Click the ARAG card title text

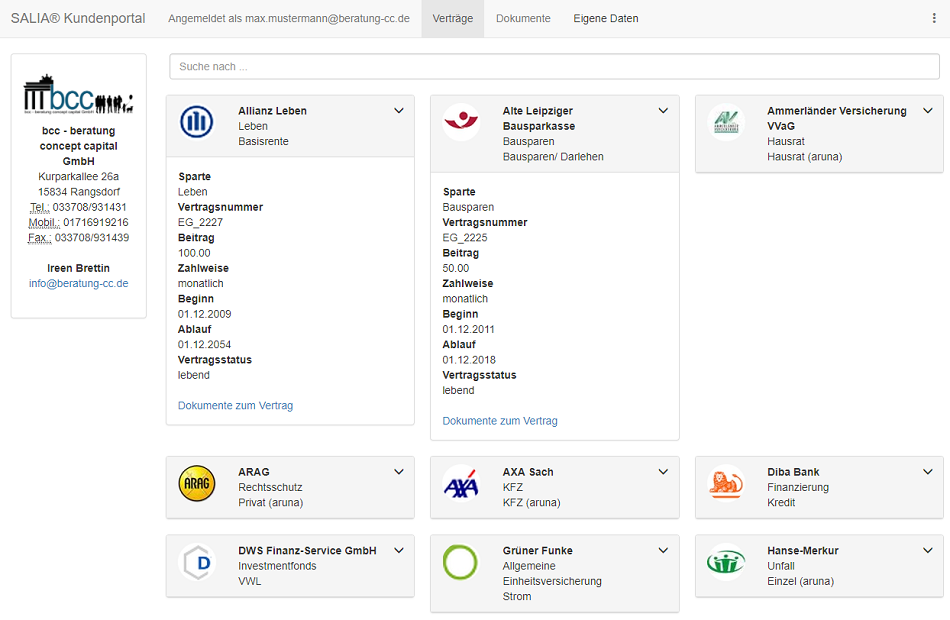click(x=253, y=472)
